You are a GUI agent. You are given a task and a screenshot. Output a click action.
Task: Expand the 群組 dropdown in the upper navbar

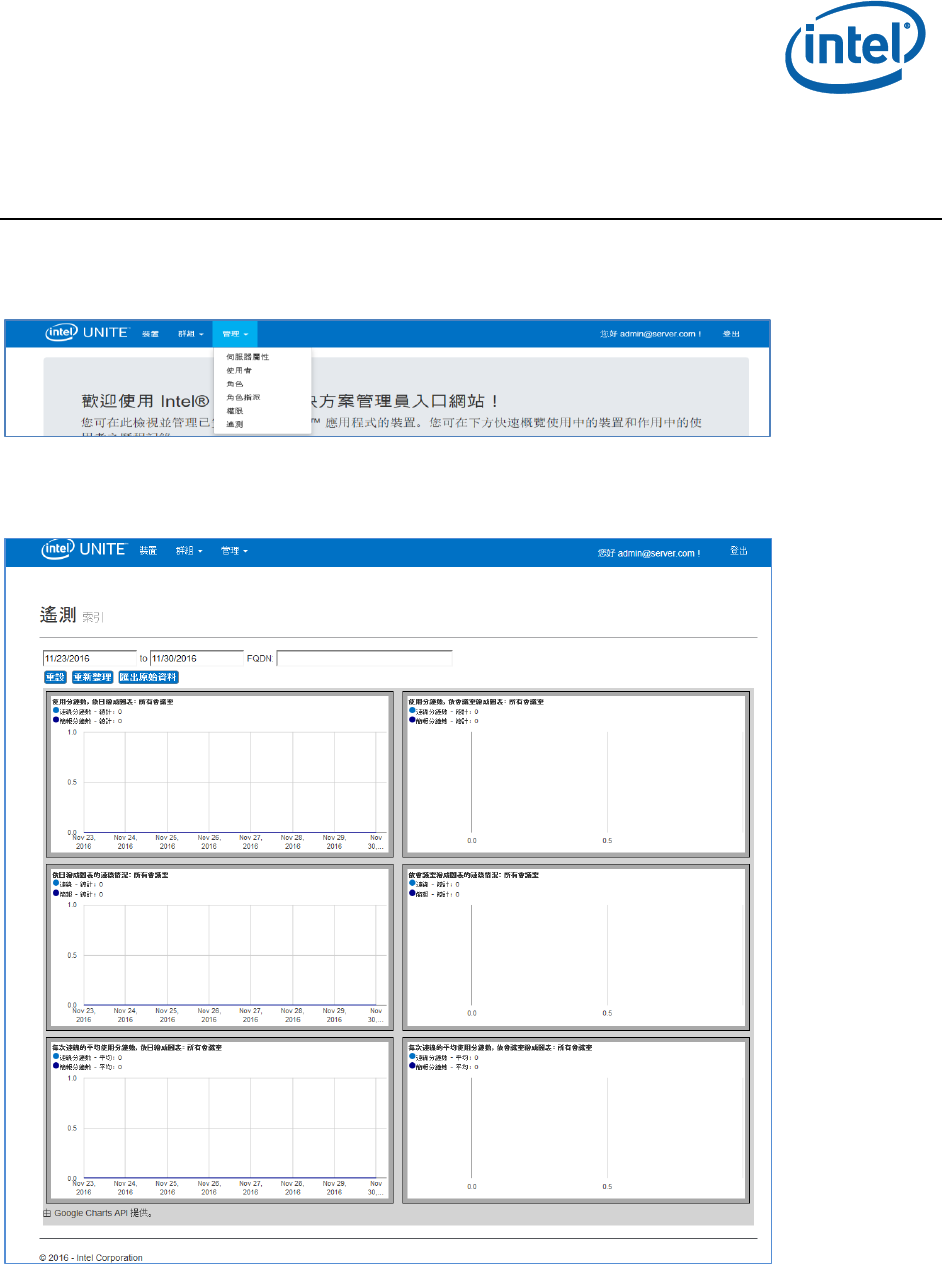click(x=190, y=334)
